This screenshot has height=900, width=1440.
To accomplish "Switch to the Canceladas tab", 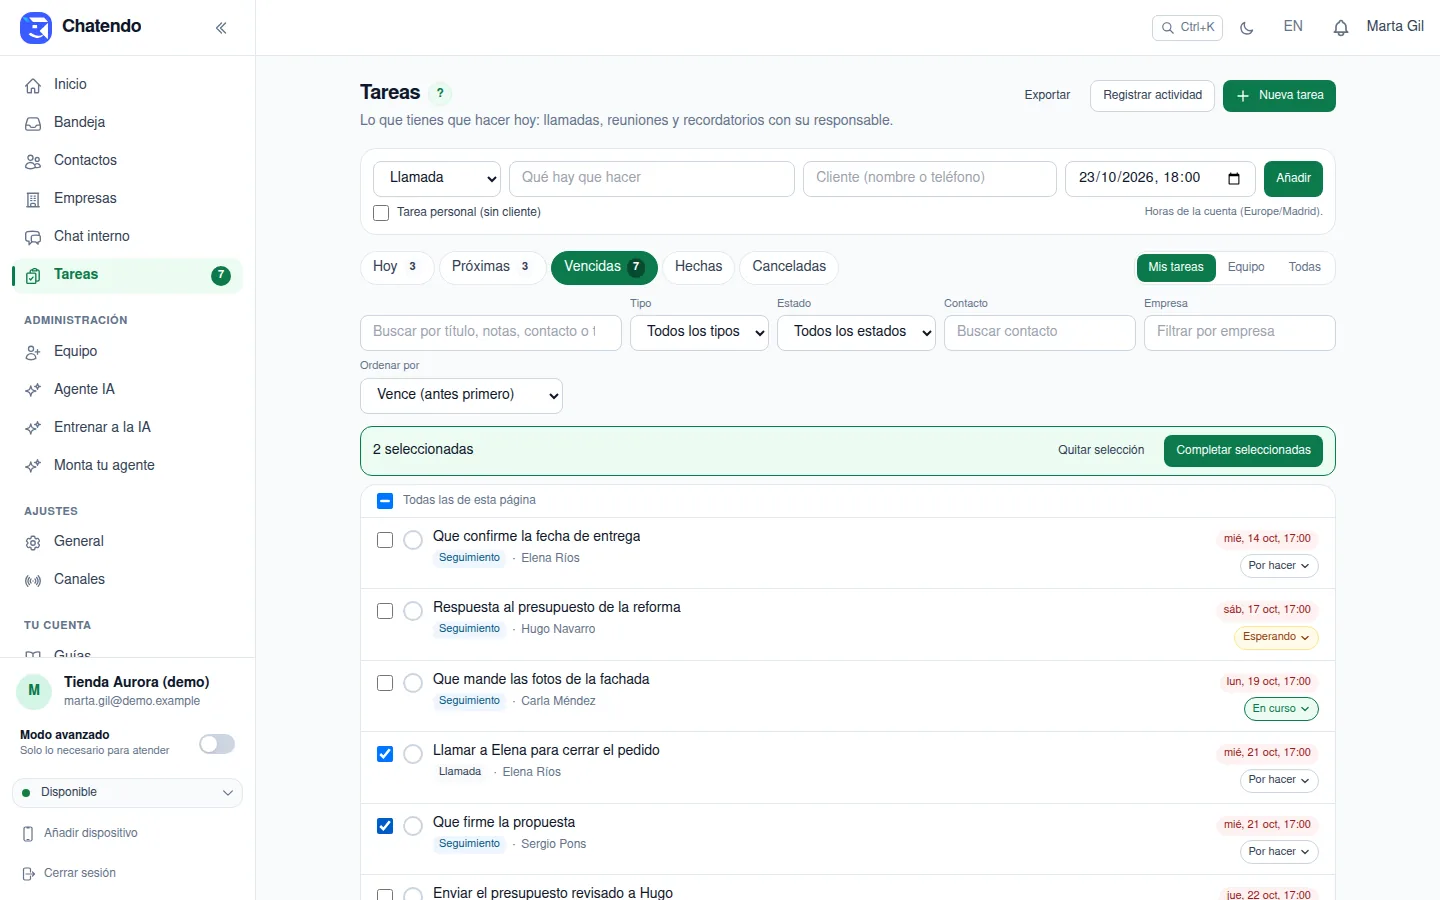I will [789, 267].
